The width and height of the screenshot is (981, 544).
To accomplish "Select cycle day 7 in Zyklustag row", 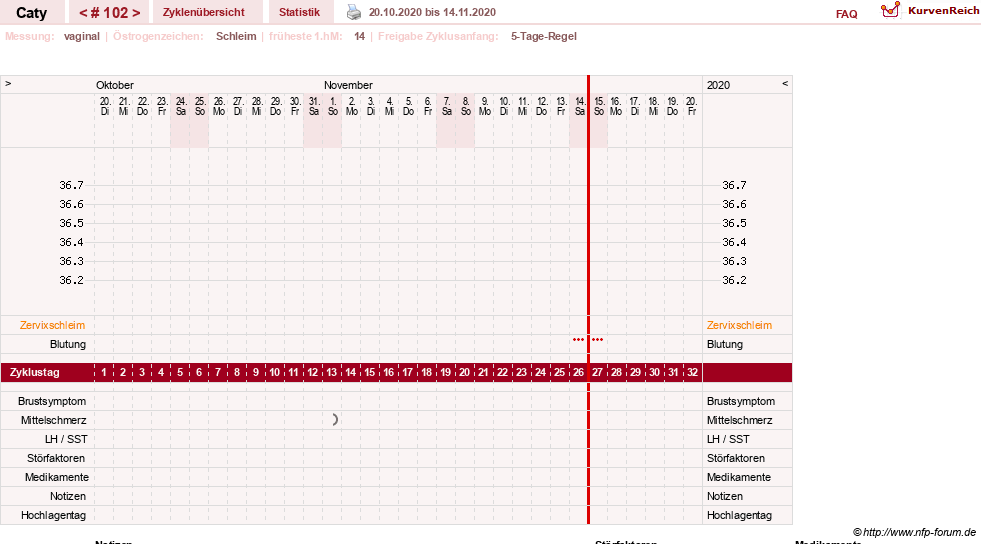I will tap(218, 372).
